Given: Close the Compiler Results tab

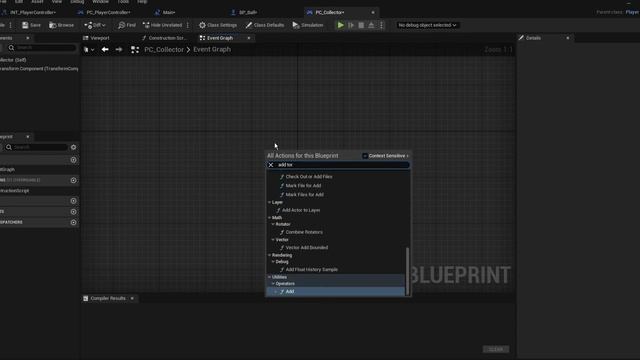Looking at the screenshot, I should [x=132, y=299].
